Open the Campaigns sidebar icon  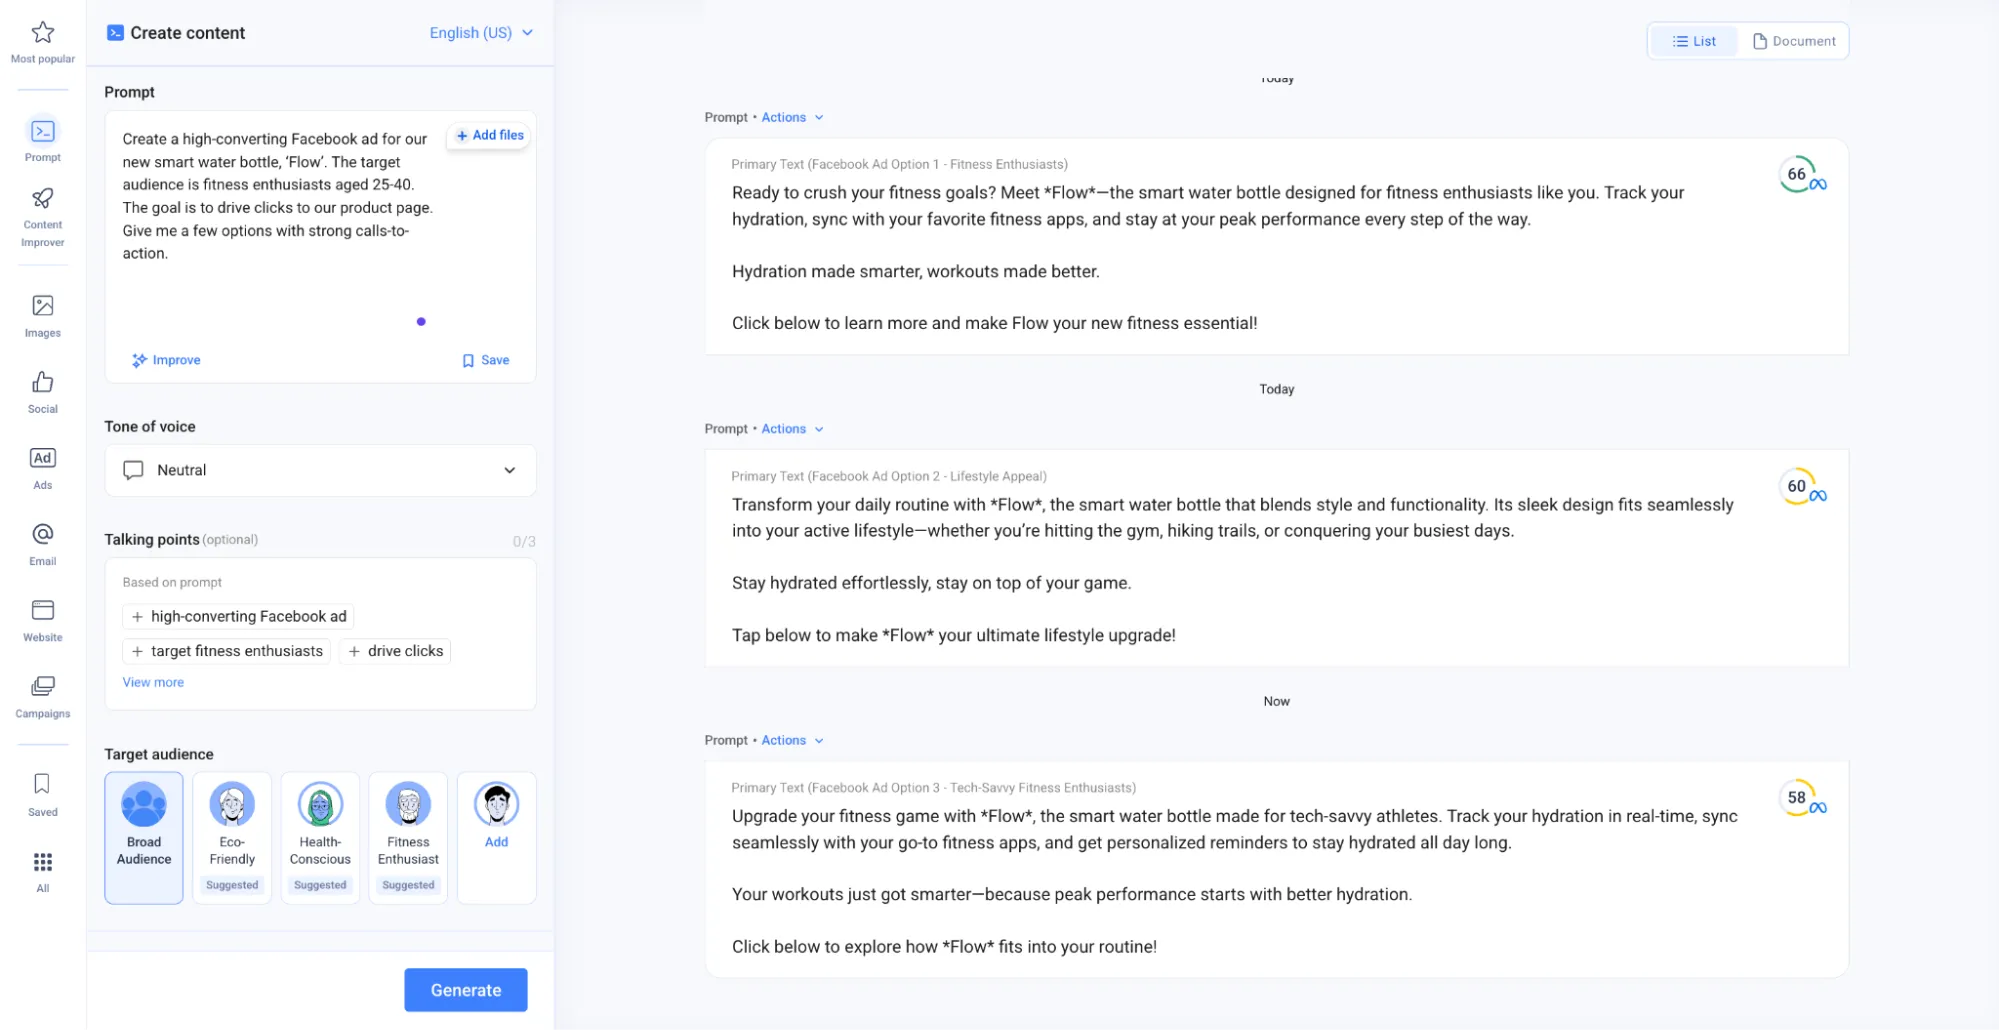[x=42, y=686]
